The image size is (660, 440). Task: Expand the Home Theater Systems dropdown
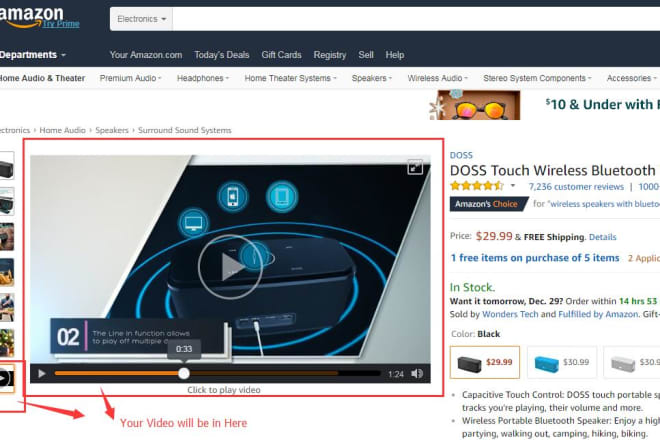tap(290, 78)
